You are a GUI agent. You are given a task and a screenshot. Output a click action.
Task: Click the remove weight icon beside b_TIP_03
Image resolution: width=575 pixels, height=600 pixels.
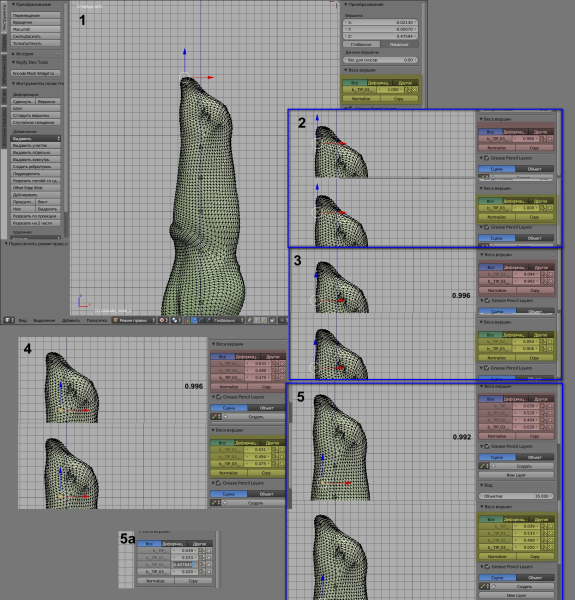pos(415,90)
